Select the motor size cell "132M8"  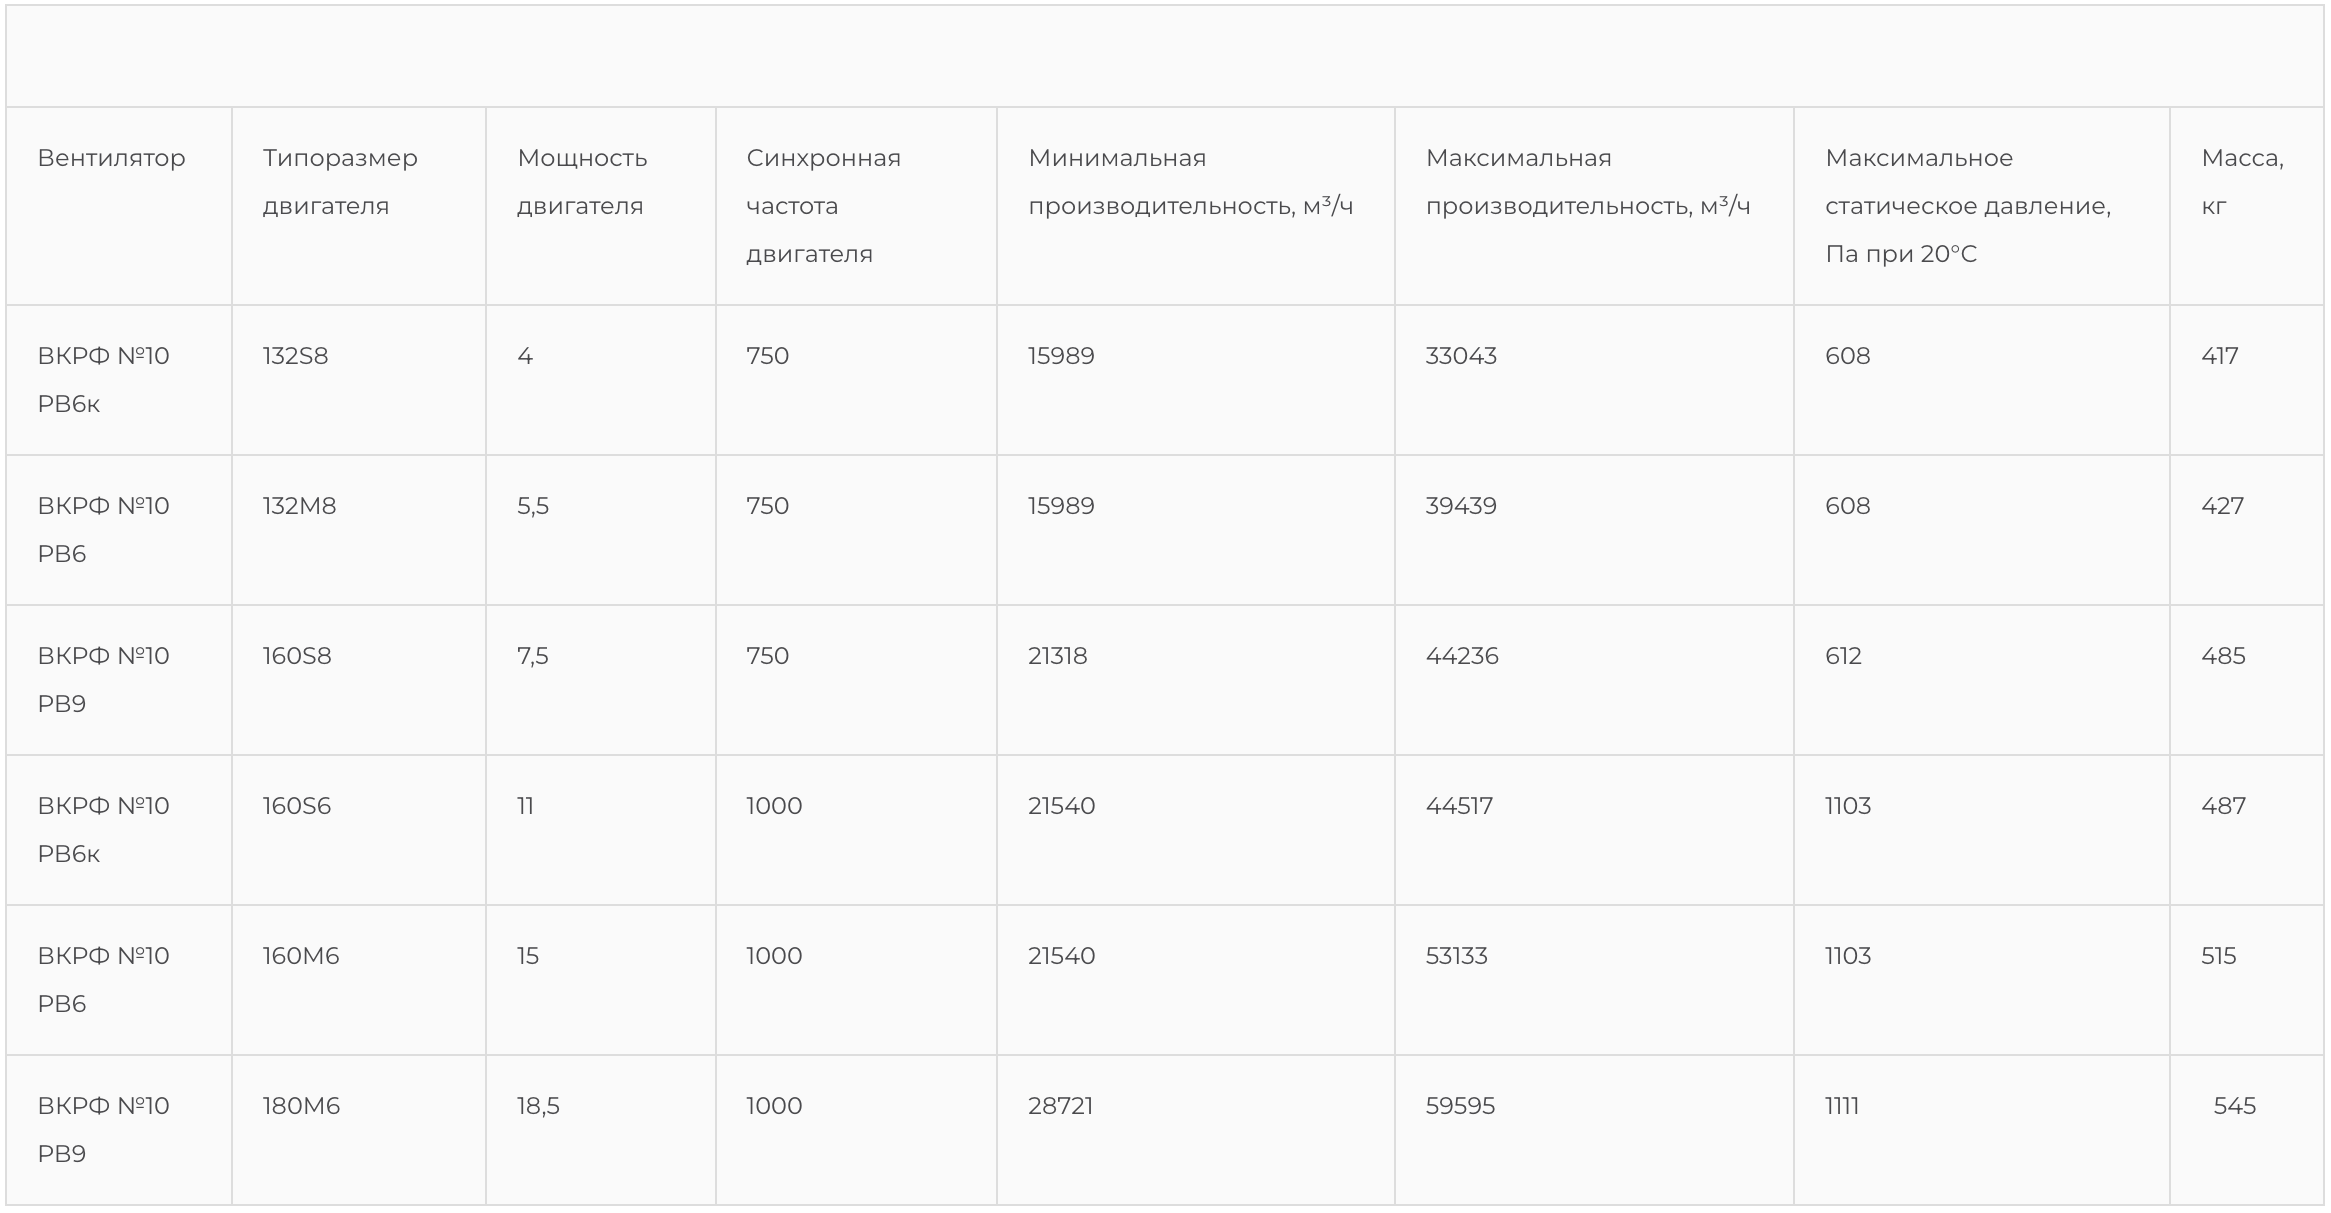pos(299,506)
